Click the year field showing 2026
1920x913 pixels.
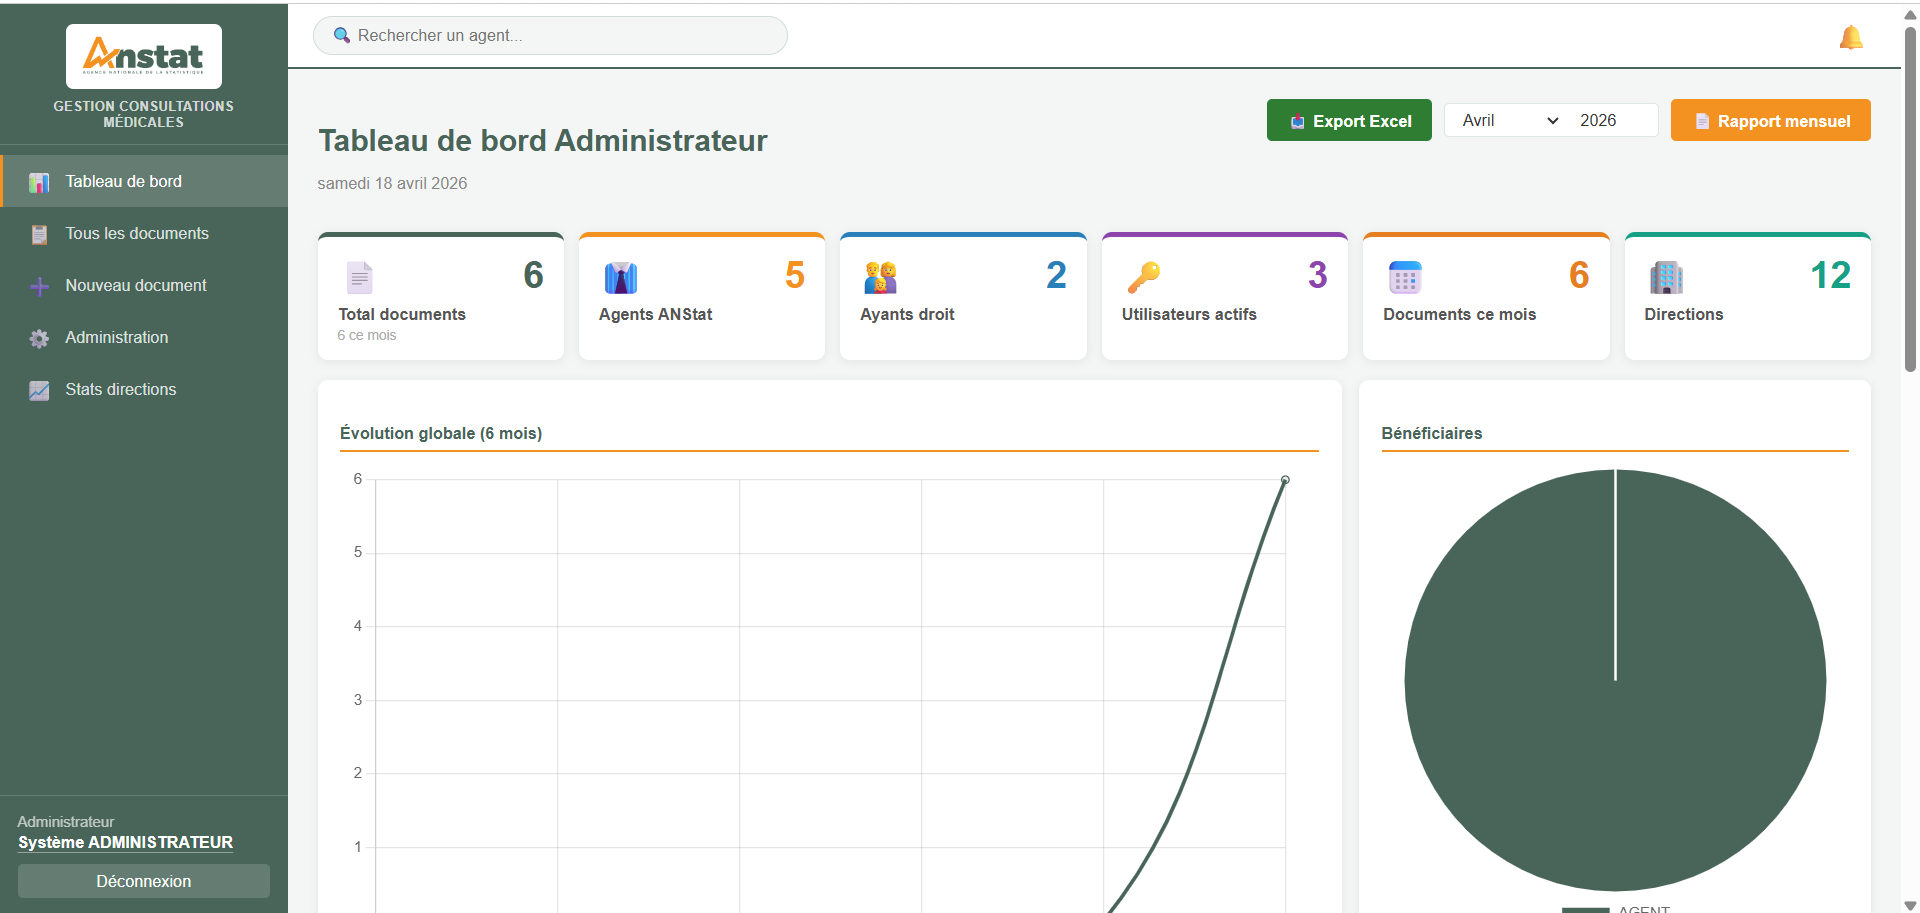[x=1610, y=120]
